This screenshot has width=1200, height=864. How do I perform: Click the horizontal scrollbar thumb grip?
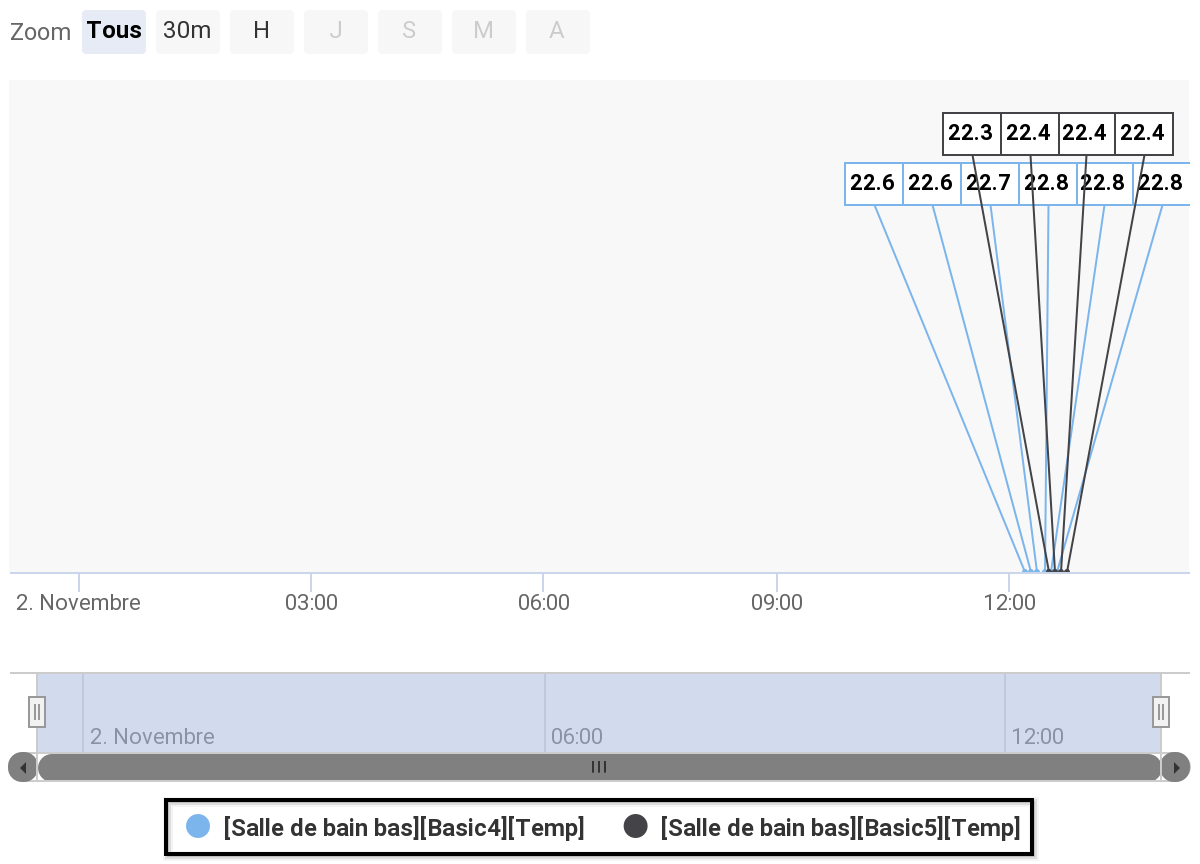[599, 767]
